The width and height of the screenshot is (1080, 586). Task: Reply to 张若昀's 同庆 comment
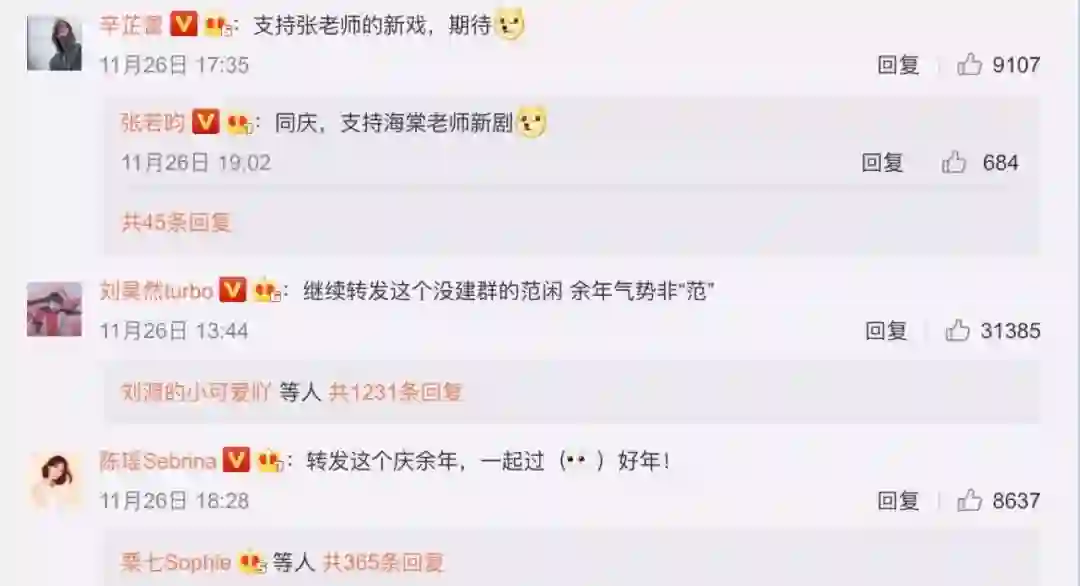click(x=882, y=163)
